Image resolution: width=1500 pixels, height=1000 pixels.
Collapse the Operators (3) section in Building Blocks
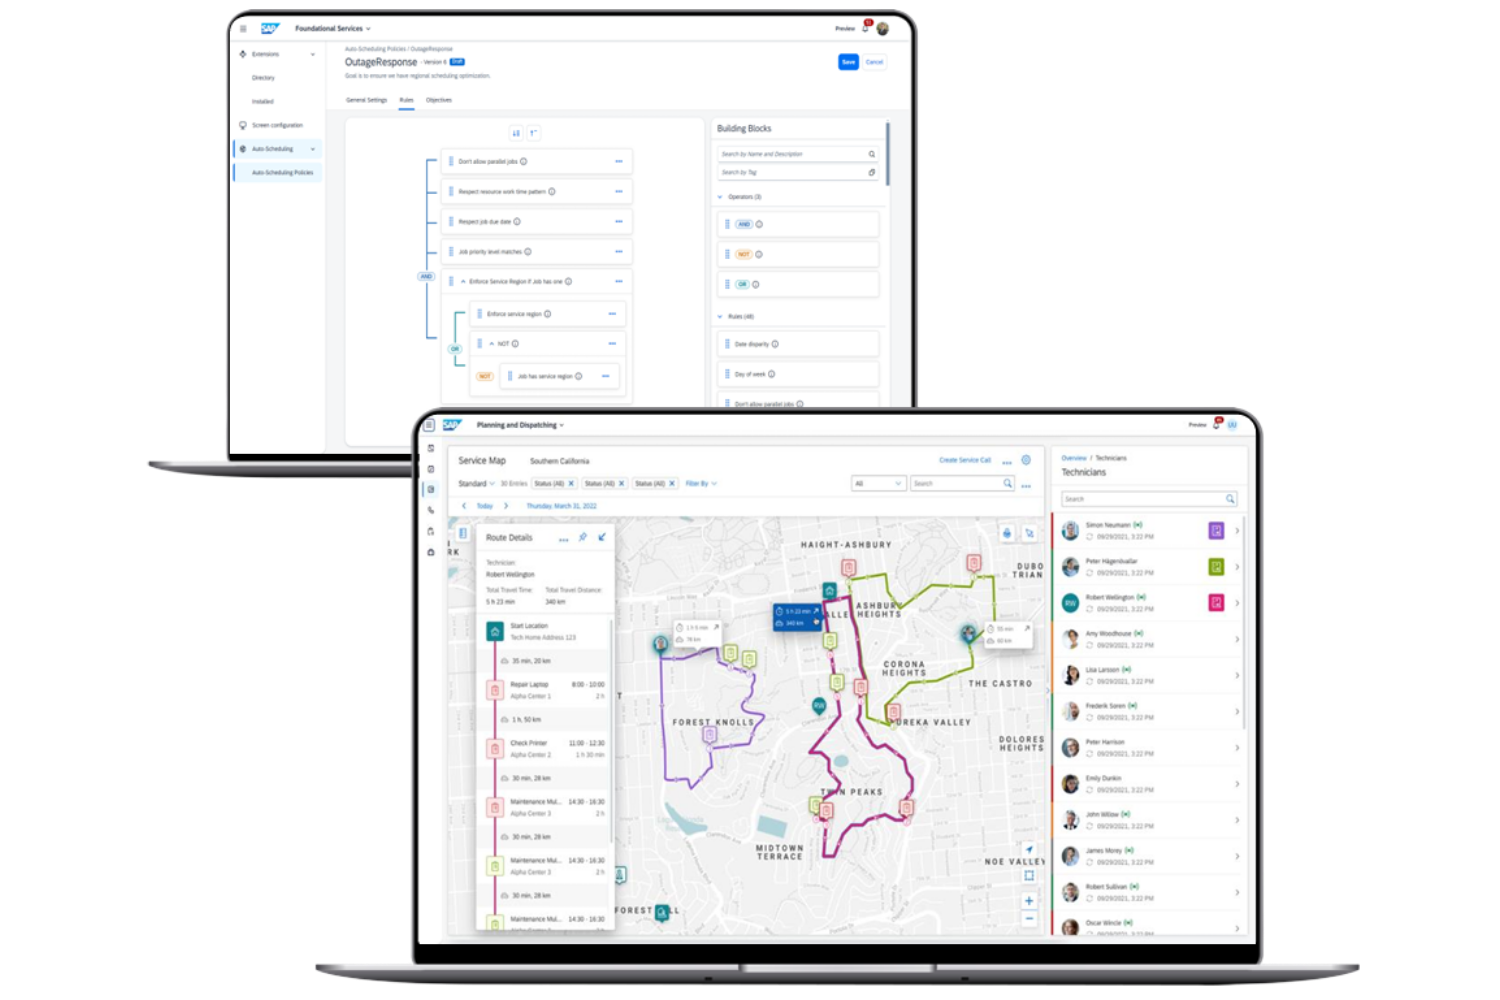pos(720,197)
